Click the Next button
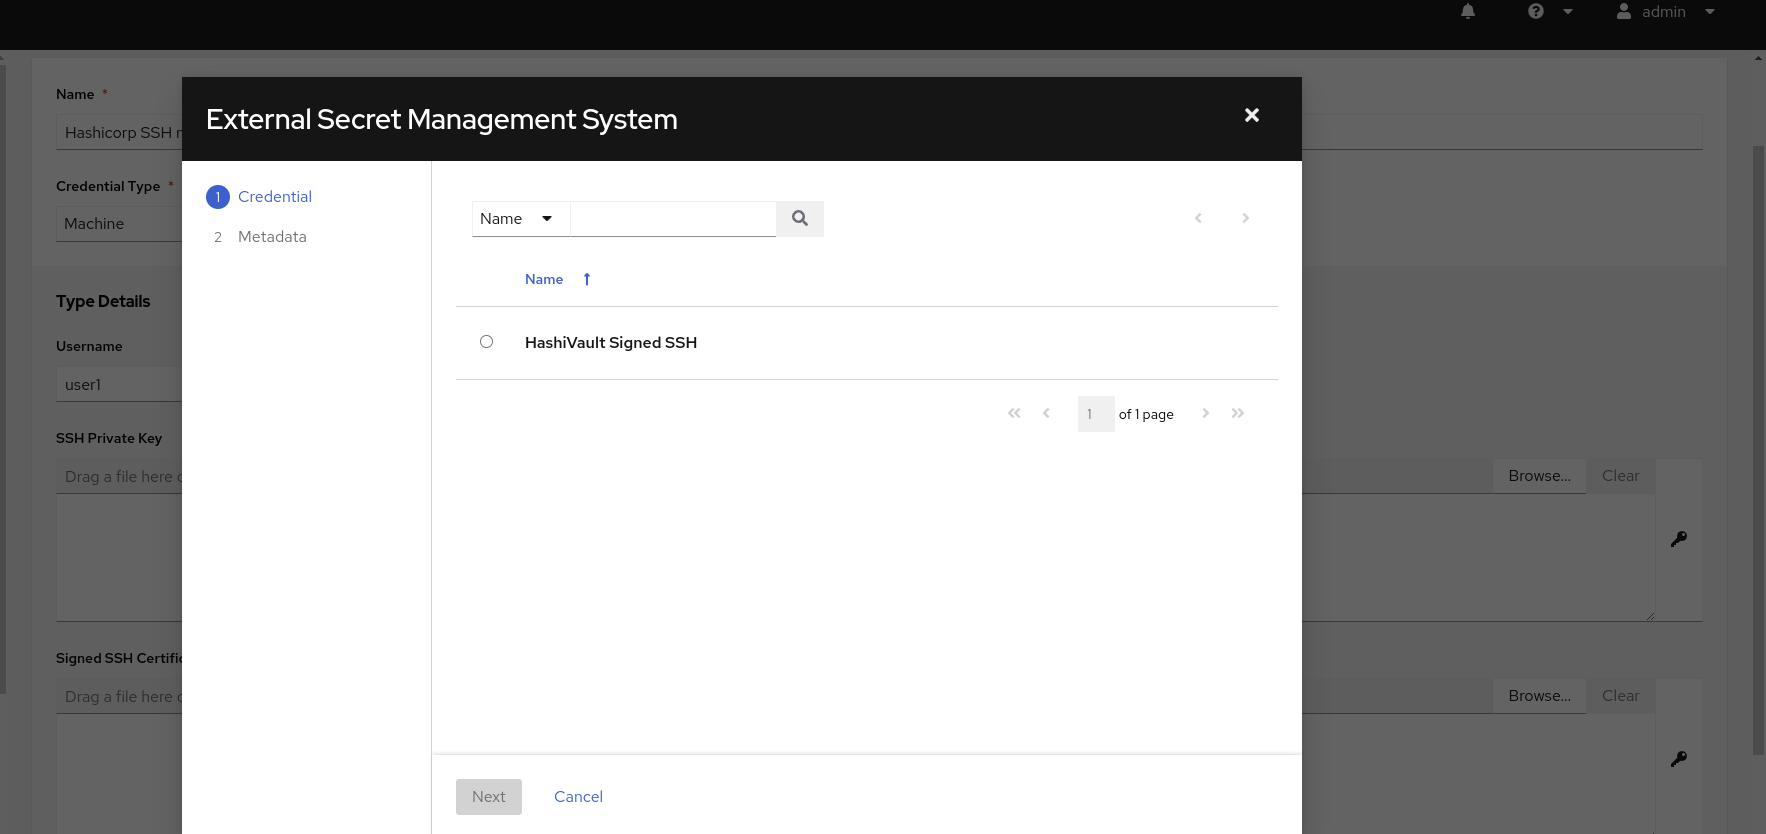The image size is (1766, 834). click(488, 797)
